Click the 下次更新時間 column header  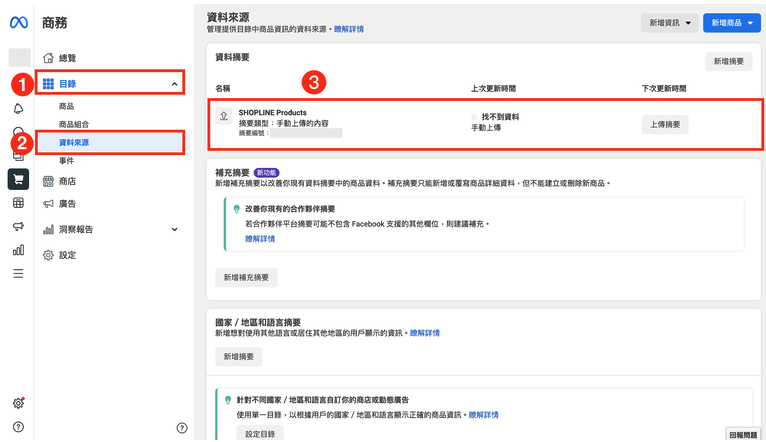(664, 88)
